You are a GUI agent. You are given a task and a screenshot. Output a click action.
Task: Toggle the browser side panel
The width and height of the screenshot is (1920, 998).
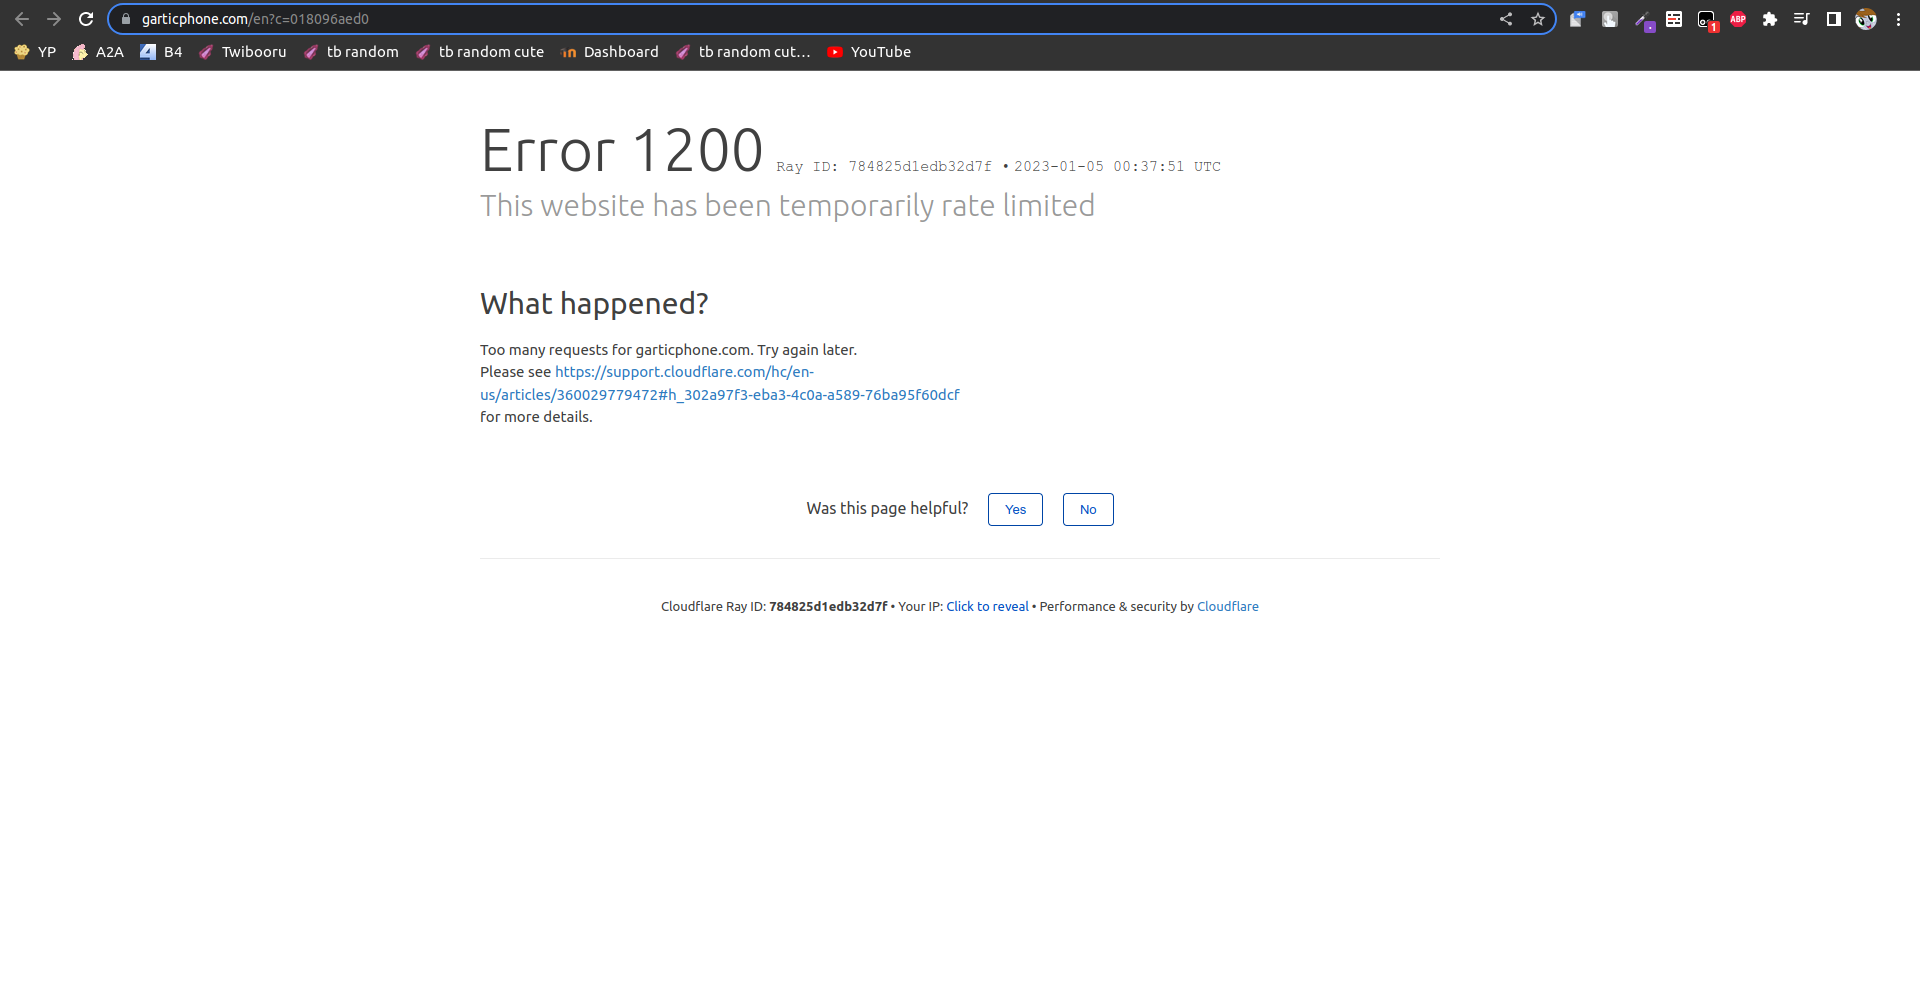coord(1834,19)
